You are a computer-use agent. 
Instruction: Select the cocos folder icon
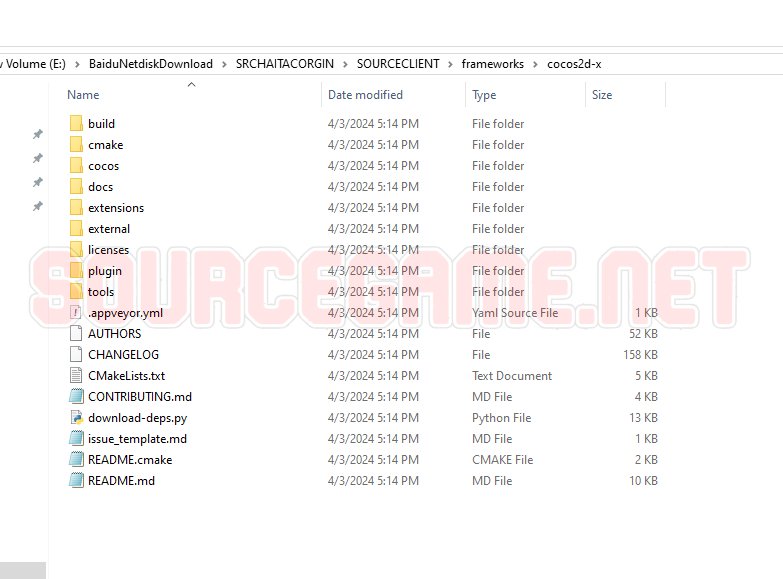click(x=76, y=166)
